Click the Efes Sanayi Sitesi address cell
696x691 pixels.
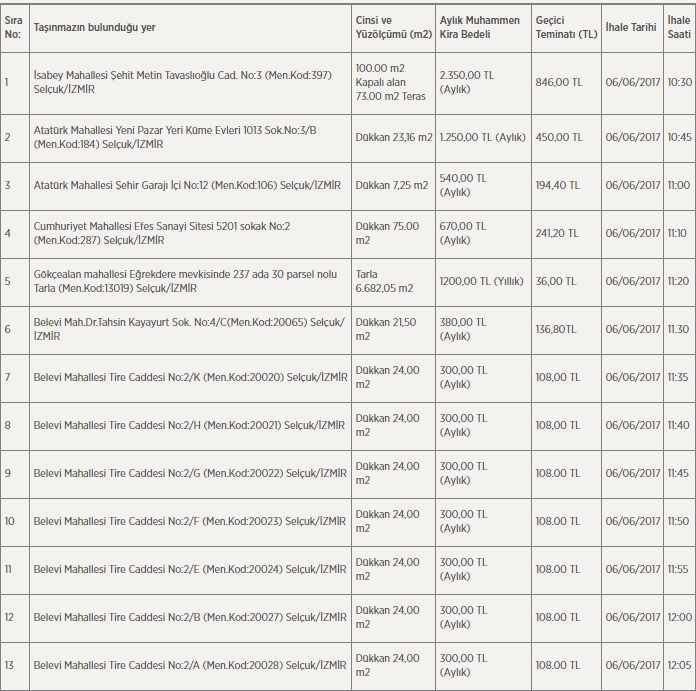coord(162,233)
